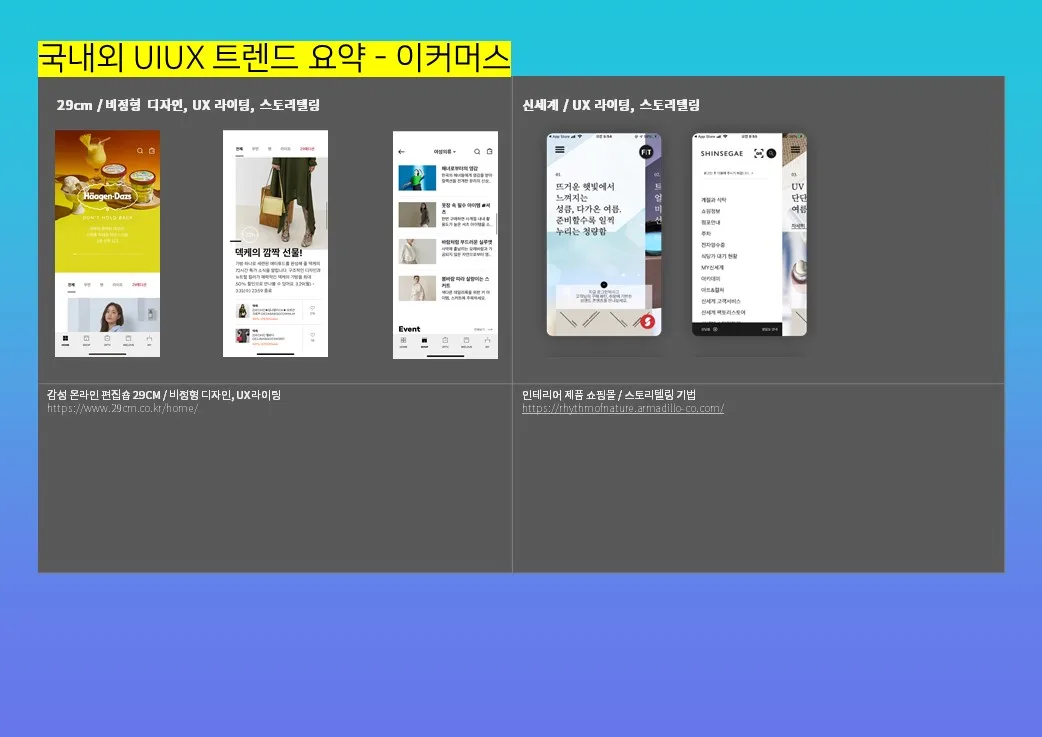Tap QR scan icon beside SHINSEGAE logo

758,153
